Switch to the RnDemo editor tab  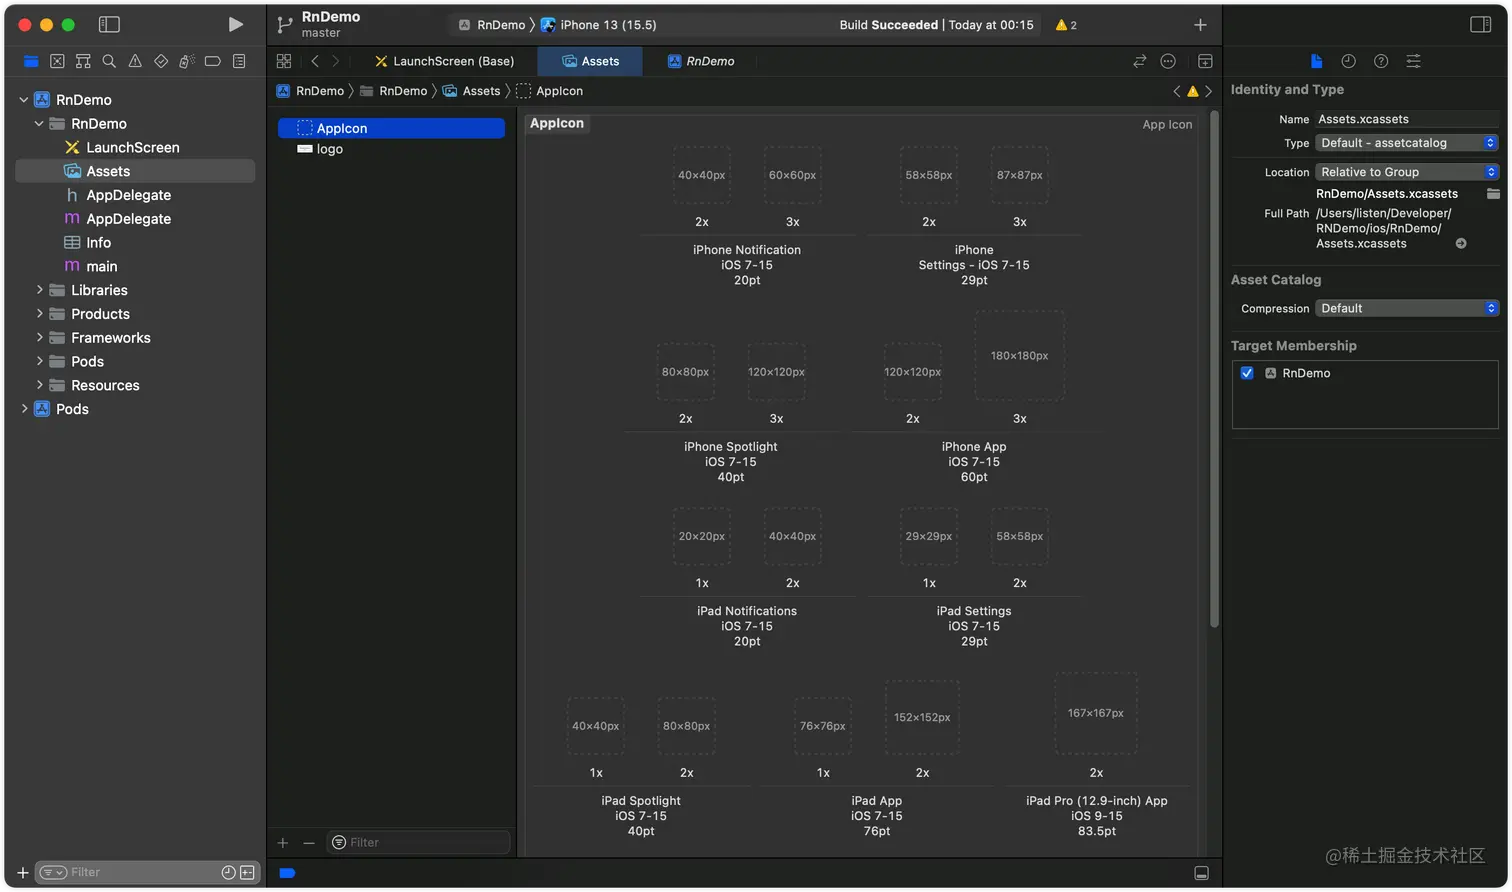pyautogui.click(x=701, y=61)
